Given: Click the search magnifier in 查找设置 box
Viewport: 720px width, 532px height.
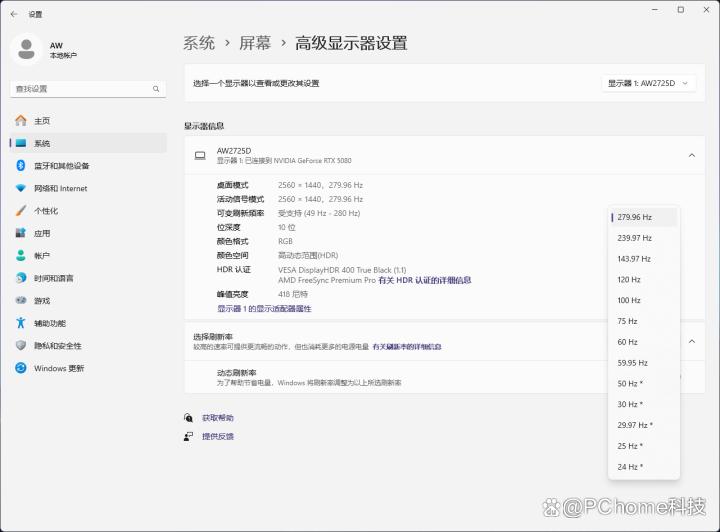Looking at the screenshot, I should pos(156,89).
